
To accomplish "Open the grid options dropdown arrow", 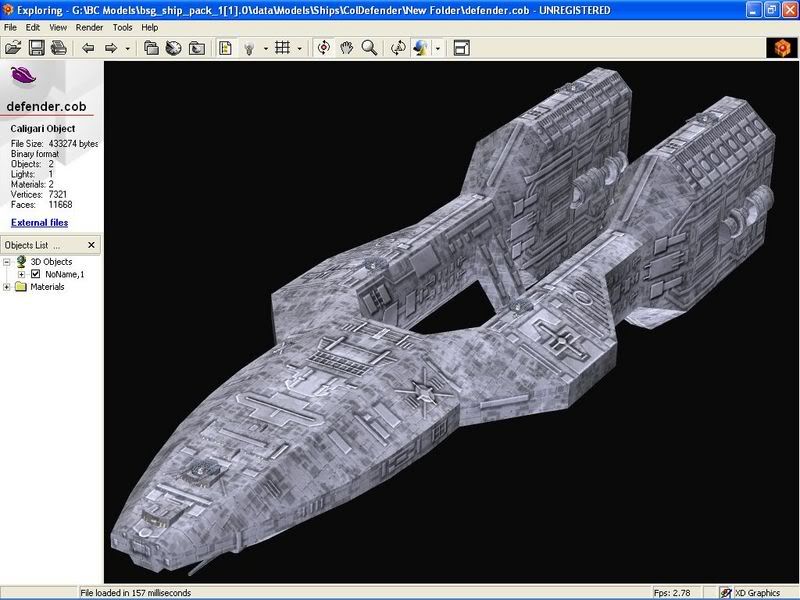I will (x=299, y=48).
